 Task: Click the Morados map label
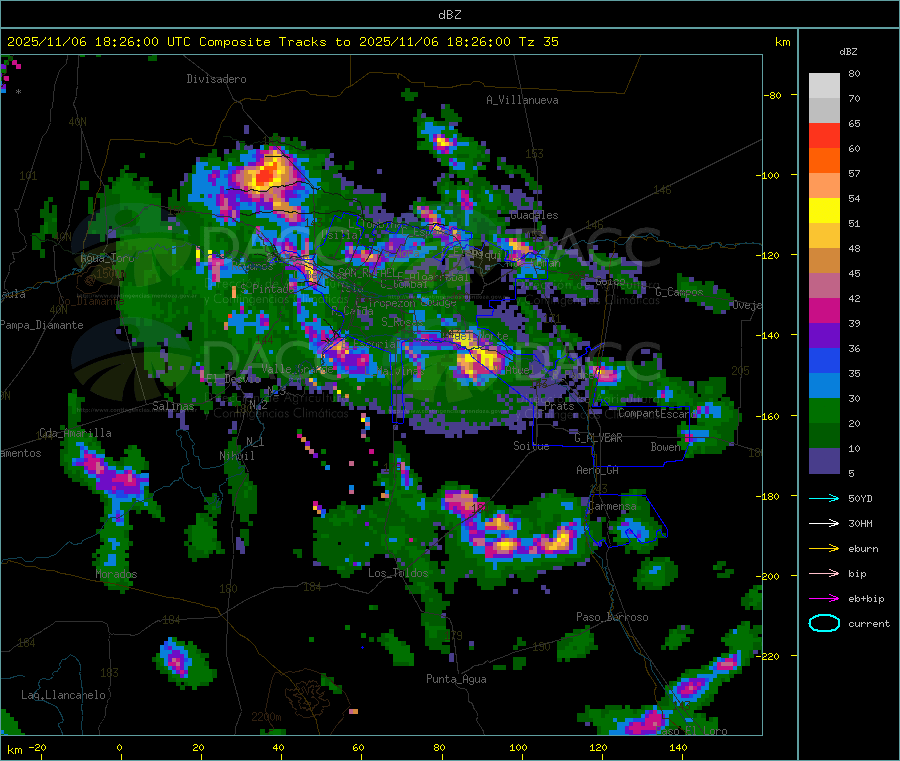tap(117, 574)
